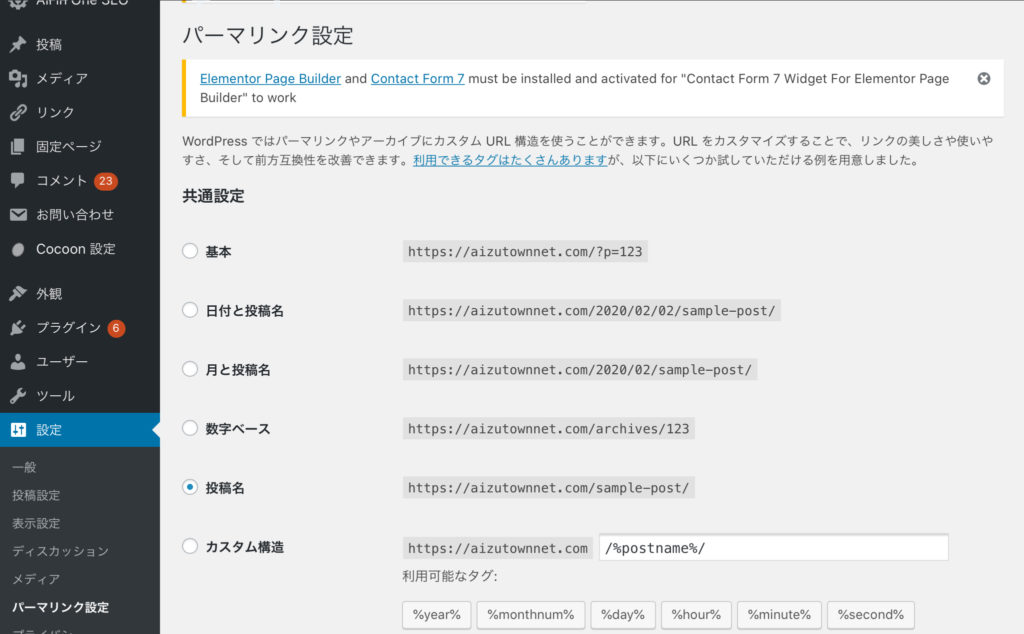Open the 設定 menu
Image resolution: width=1024 pixels, height=634 pixels.
point(80,430)
